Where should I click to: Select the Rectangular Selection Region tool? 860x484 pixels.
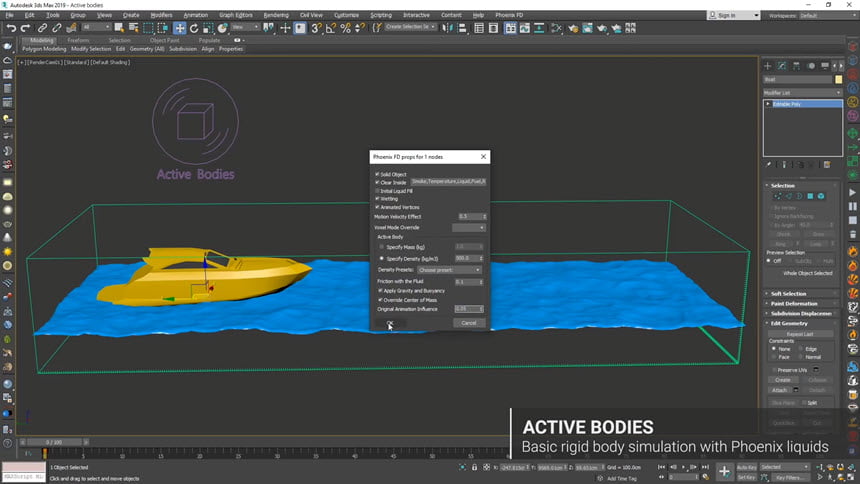148,28
